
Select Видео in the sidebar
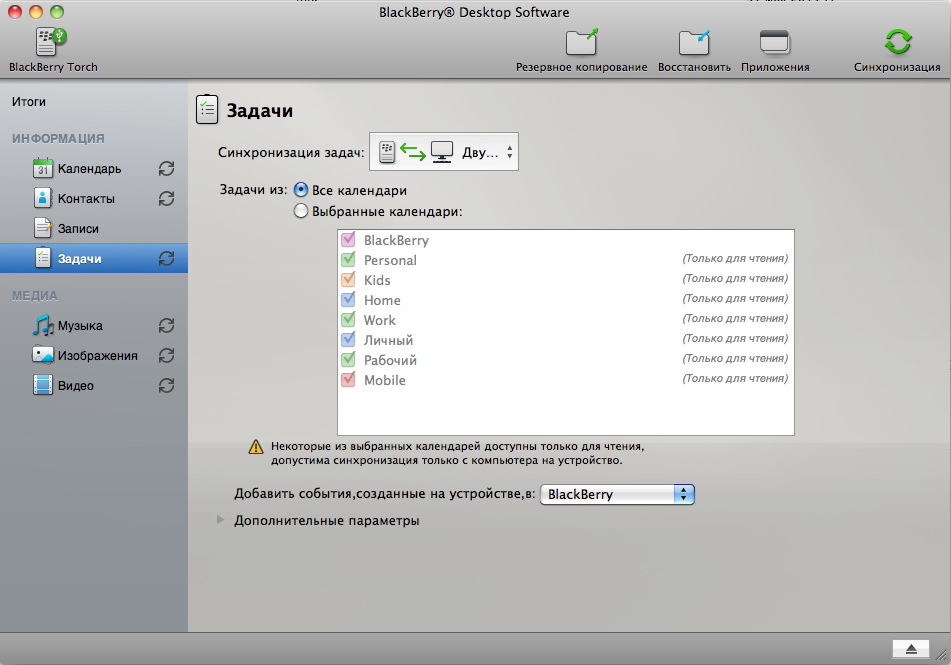[76, 386]
